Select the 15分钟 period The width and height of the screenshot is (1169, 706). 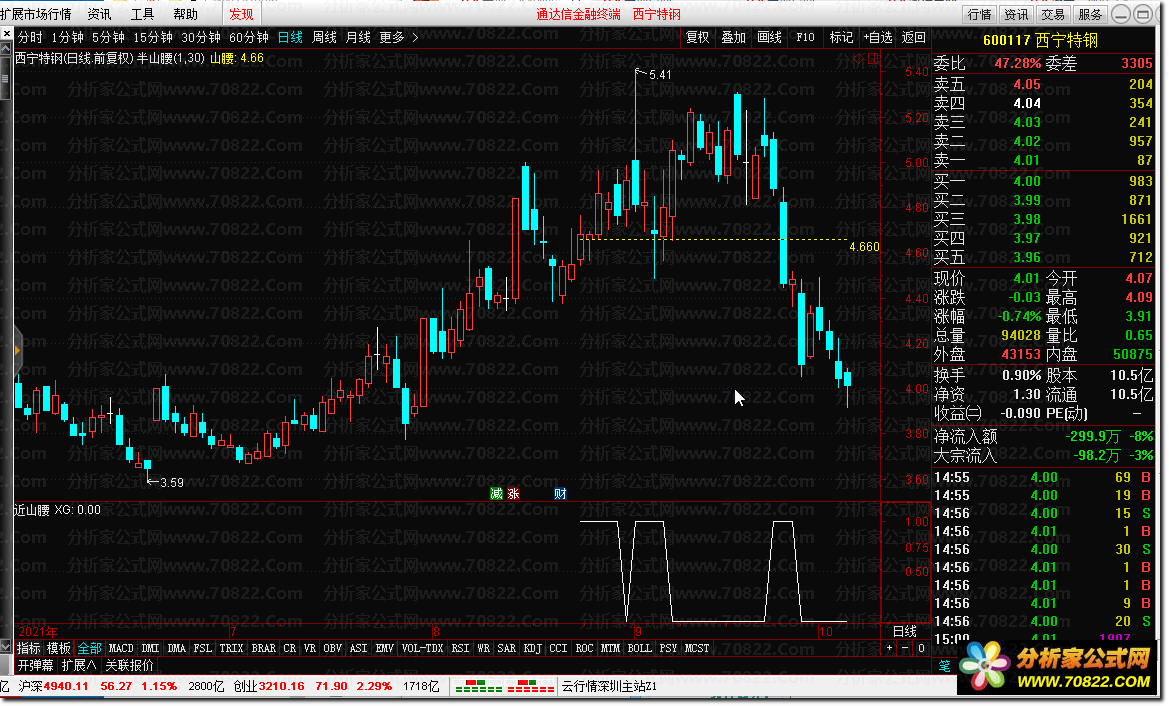point(153,37)
